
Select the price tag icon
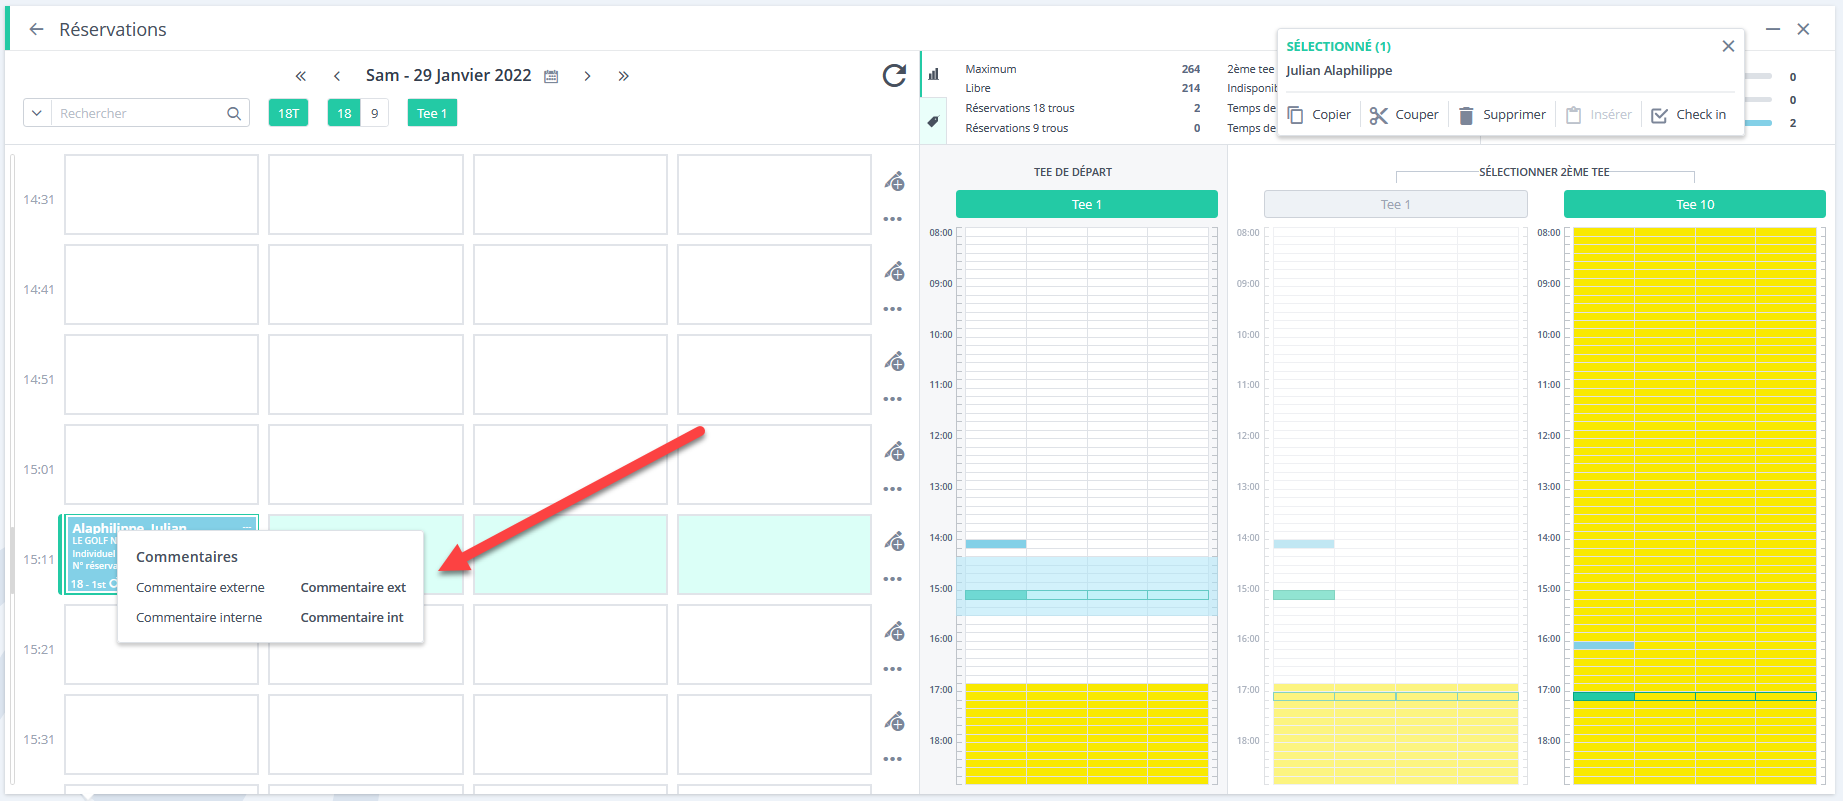(x=933, y=122)
